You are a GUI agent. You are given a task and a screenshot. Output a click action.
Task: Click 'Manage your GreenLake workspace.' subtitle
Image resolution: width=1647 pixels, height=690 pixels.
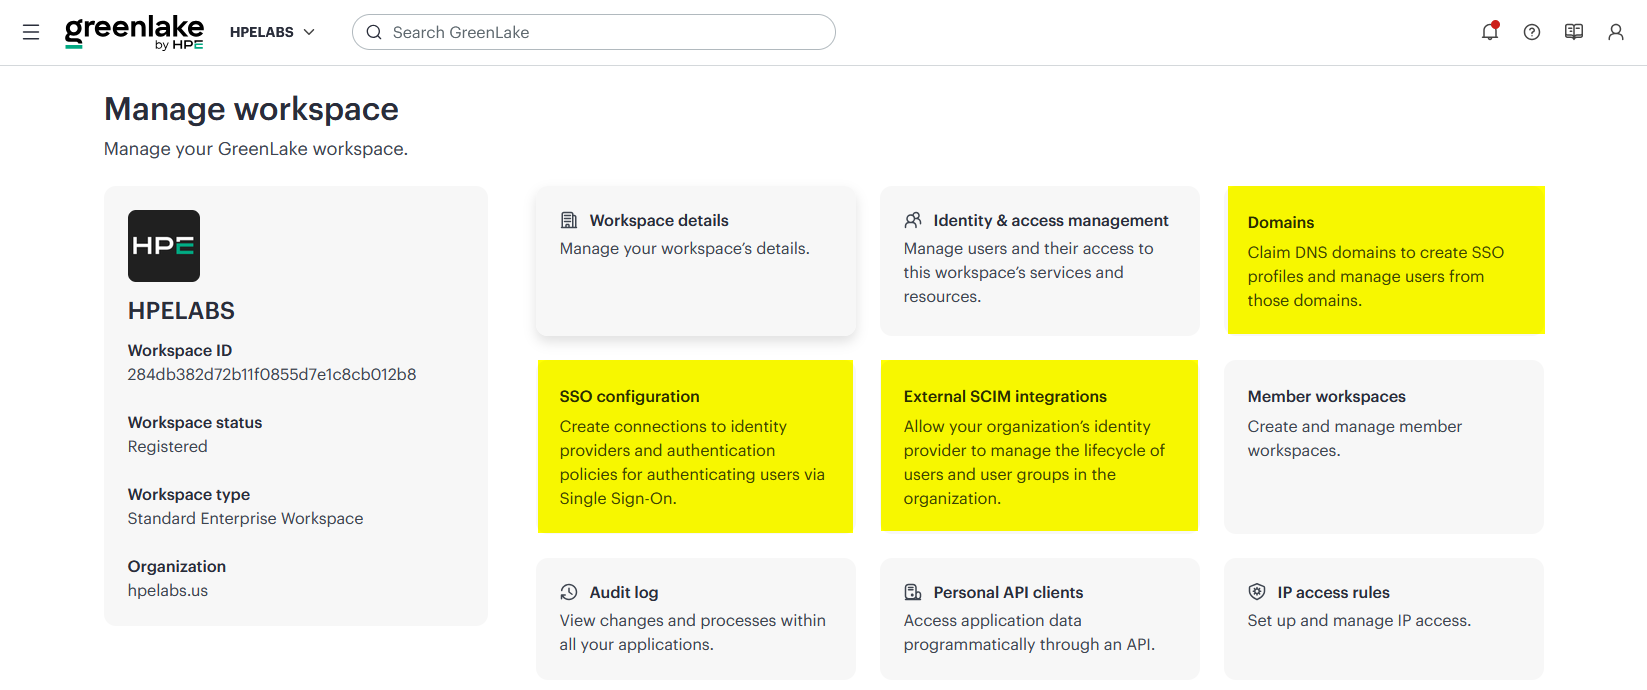tap(256, 149)
